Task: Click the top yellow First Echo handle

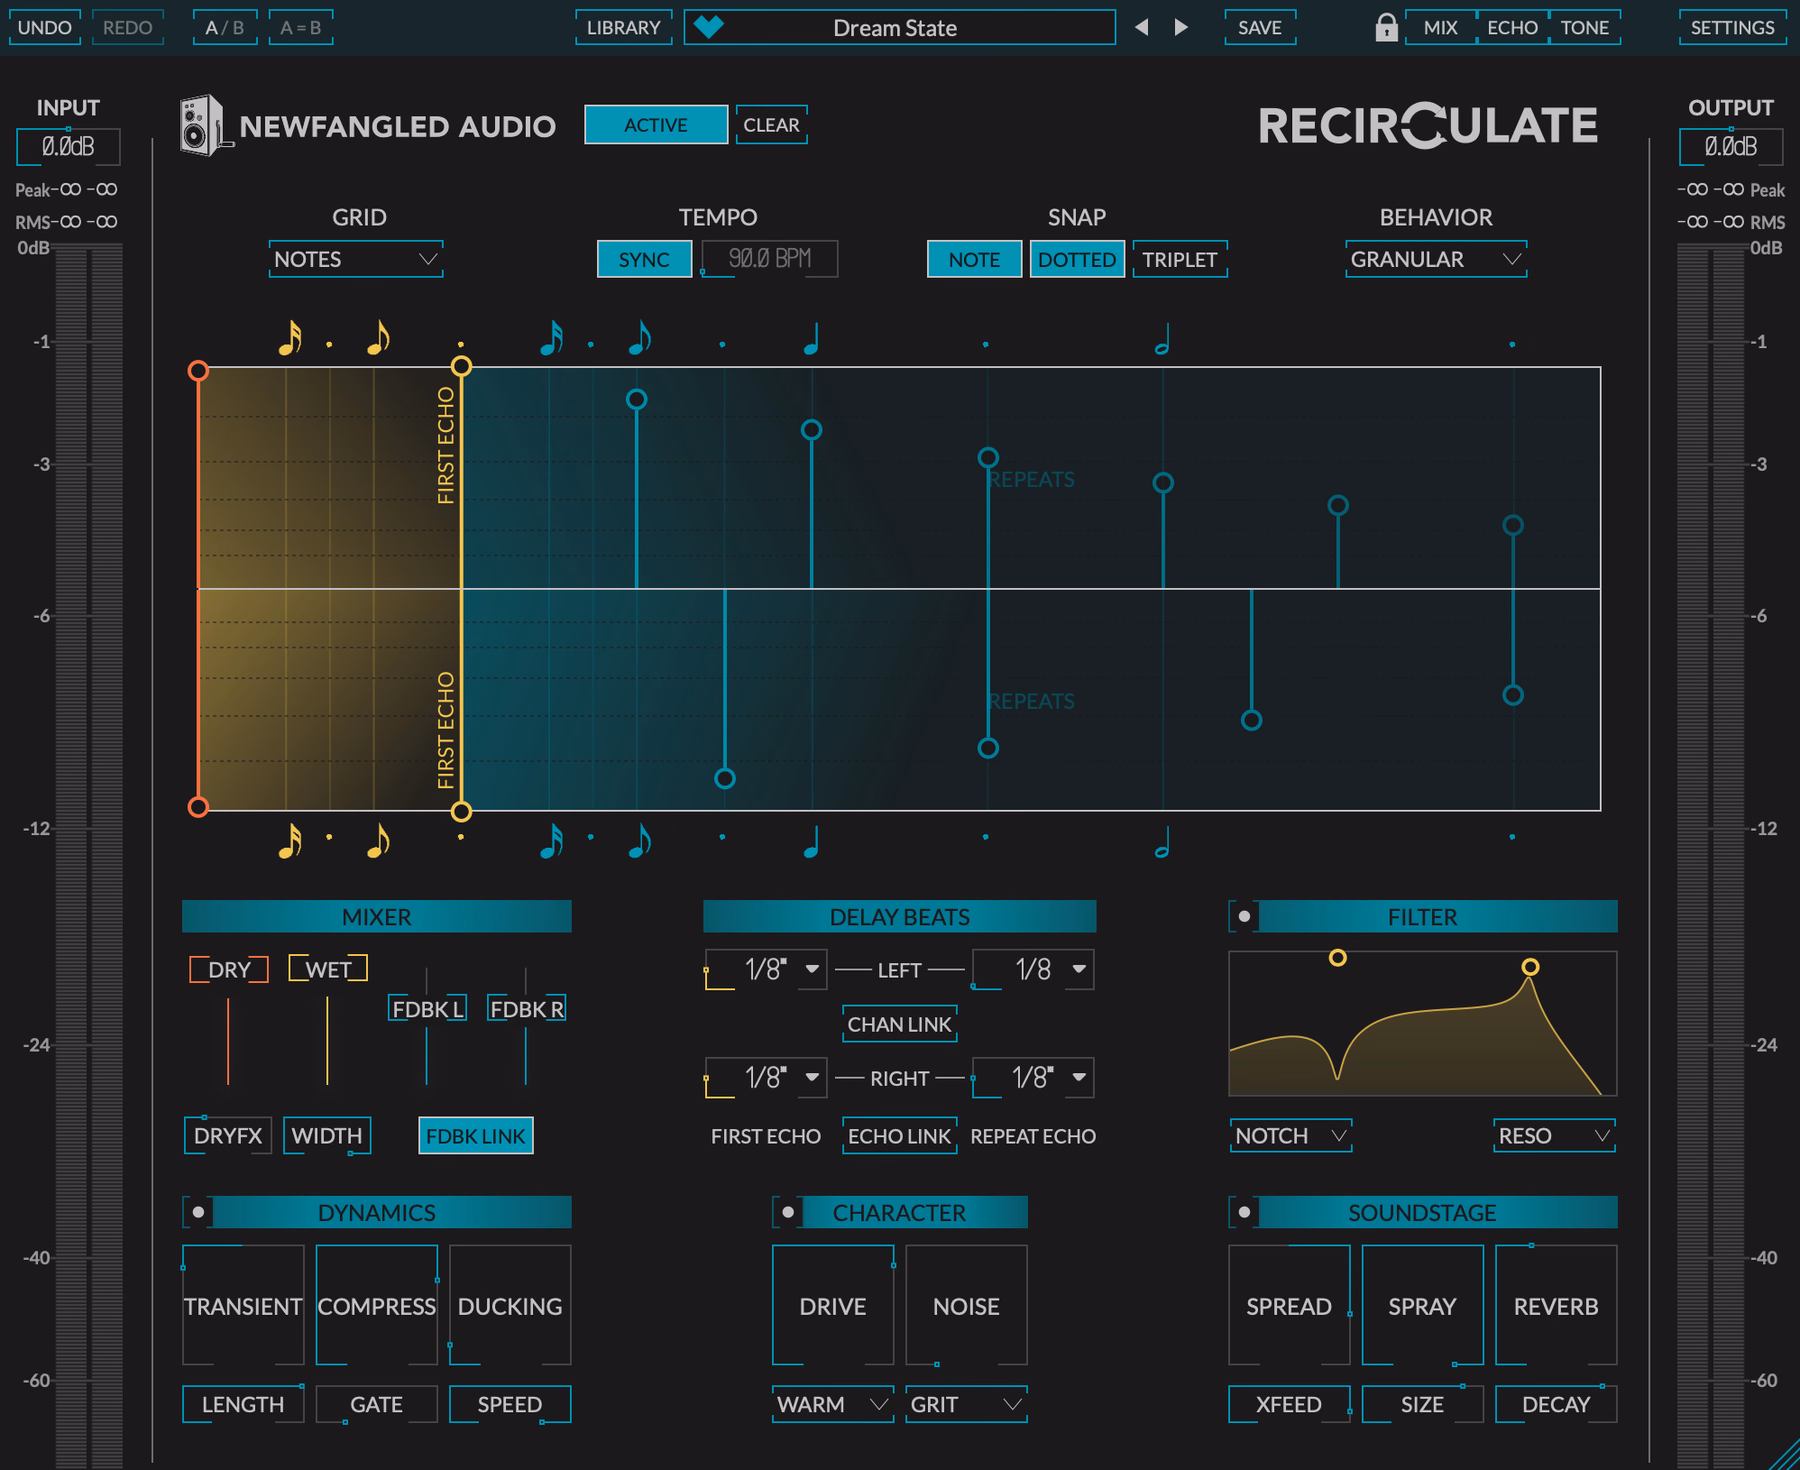Action: pyautogui.click(x=461, y=366)
